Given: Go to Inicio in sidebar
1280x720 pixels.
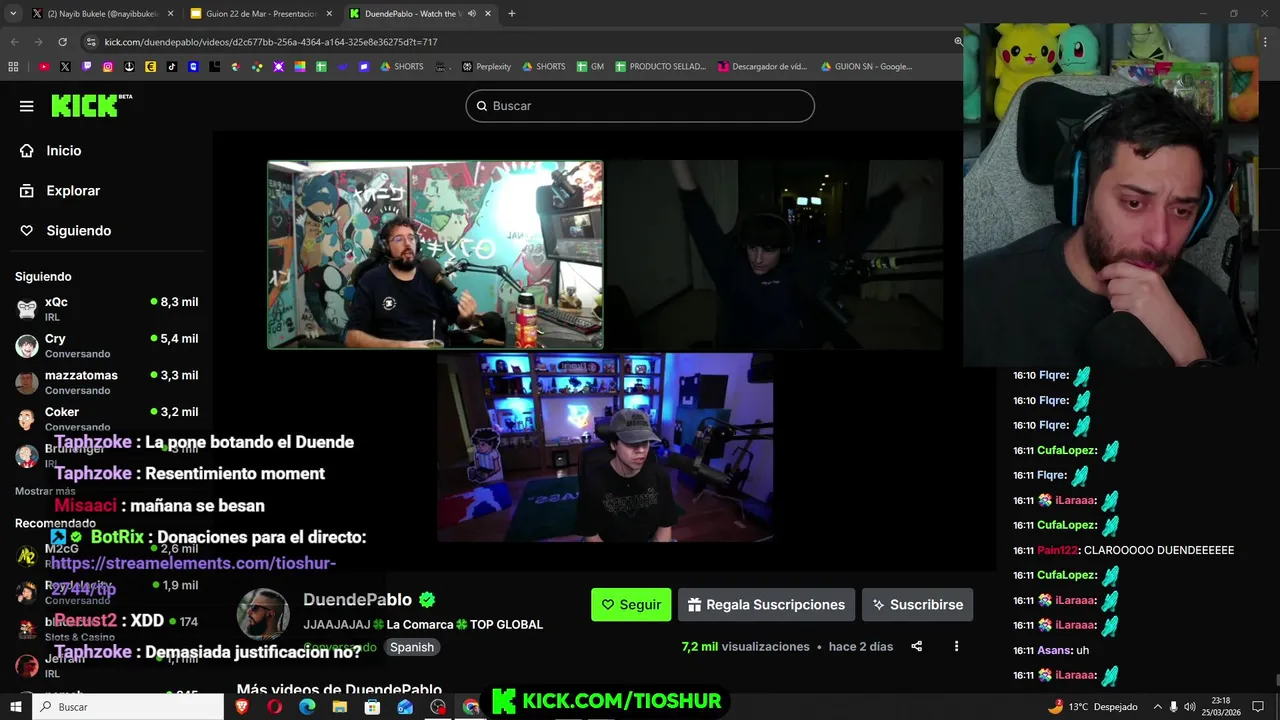Looking at the screenshot, I should click(x=63, y=150).
